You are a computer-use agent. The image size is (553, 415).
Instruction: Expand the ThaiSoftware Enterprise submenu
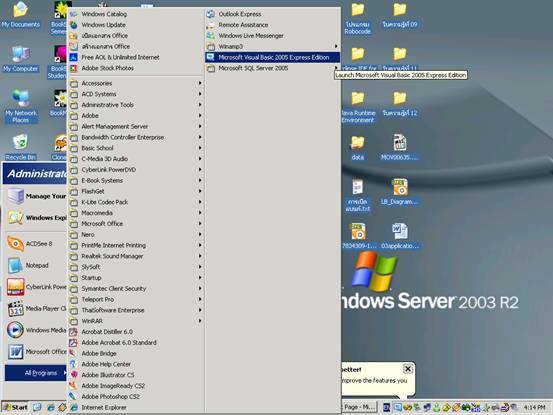click(x=136, y=310)
